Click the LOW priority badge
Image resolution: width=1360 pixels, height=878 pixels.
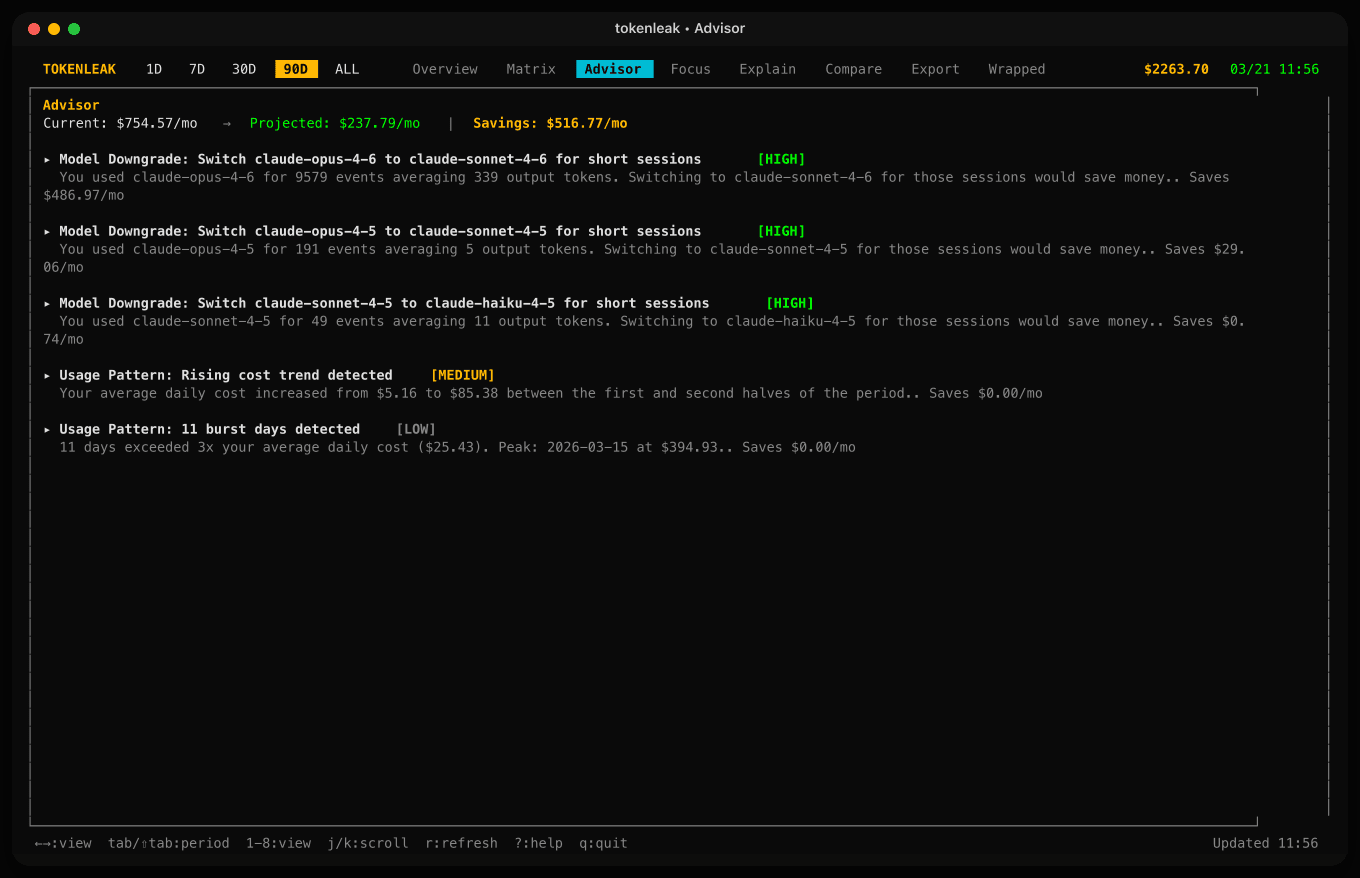[x=417, y=429]
